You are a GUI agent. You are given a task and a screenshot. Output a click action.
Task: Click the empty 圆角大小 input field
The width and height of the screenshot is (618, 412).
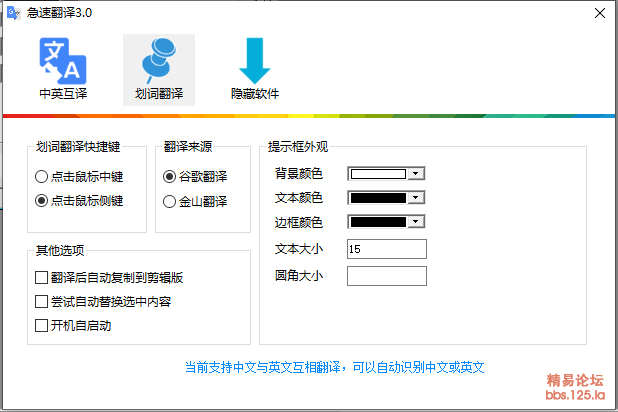(x=386, y=275)
